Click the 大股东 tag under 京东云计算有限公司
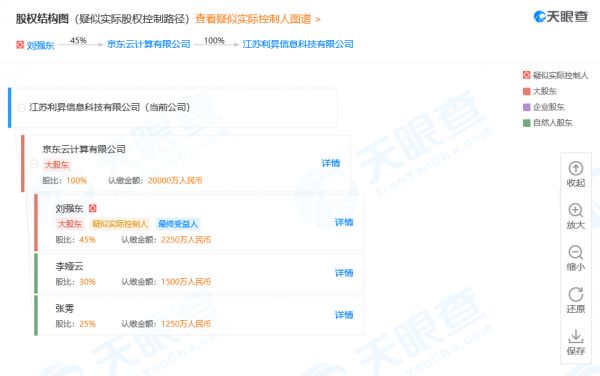The image size is (600, 376). [57, 165]
